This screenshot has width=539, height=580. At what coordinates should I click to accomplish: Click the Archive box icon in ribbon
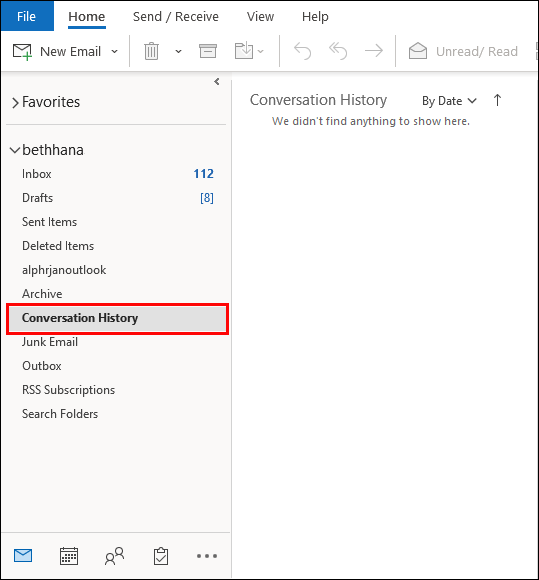208,51
